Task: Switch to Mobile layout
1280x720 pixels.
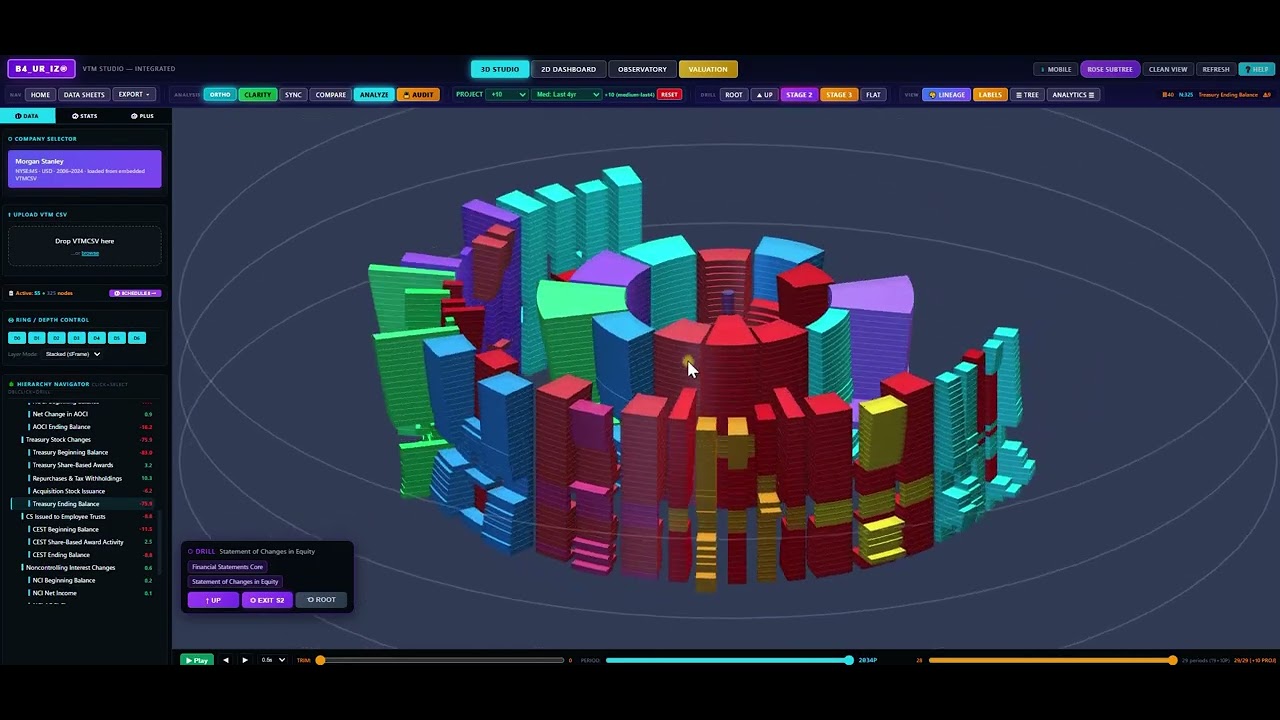Action: [1056, 69]
